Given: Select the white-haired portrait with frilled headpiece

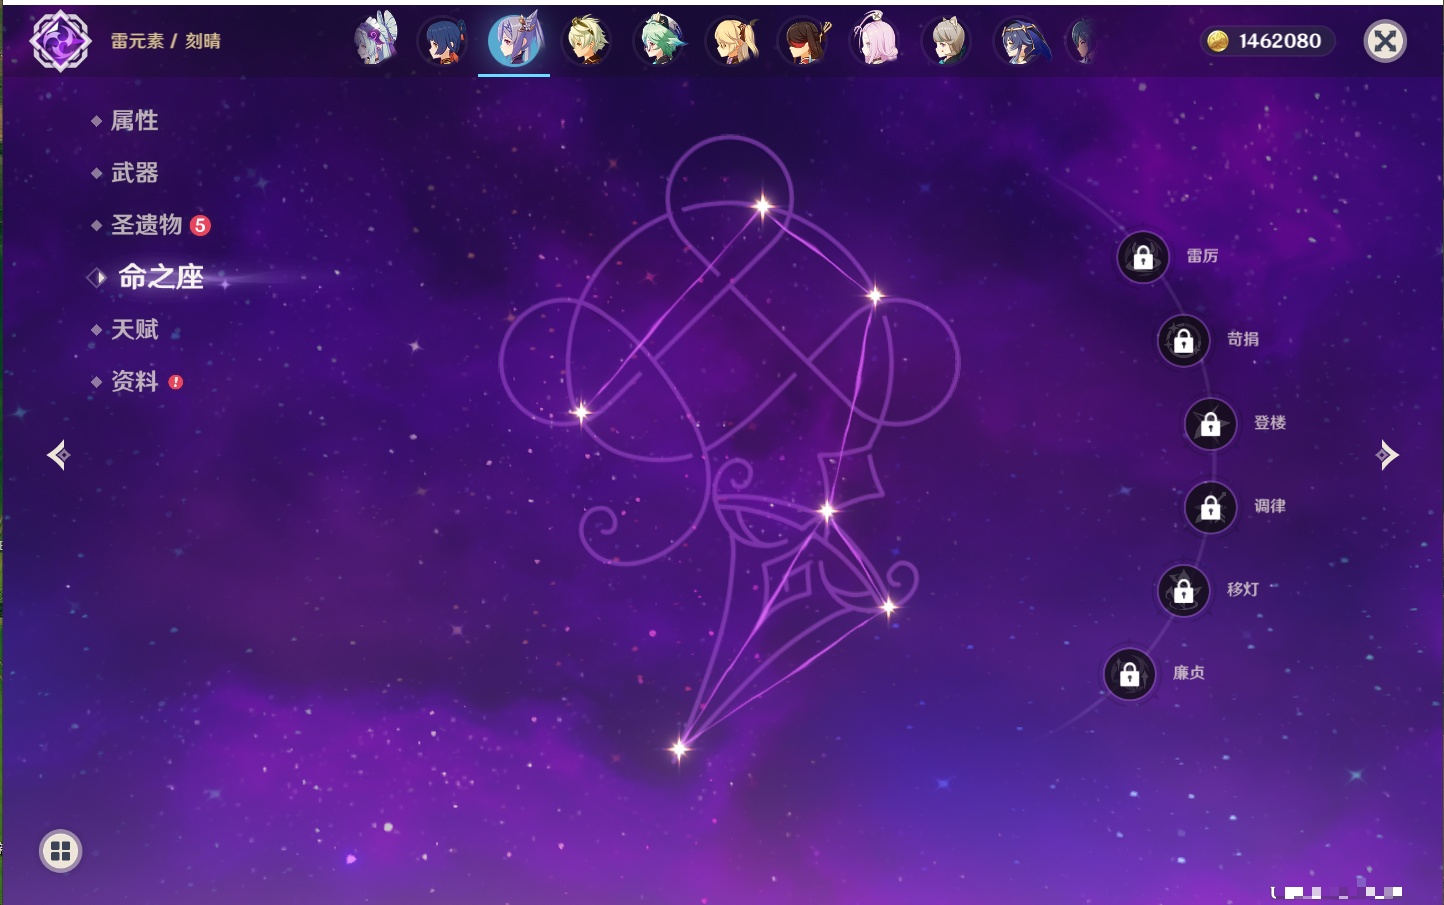Looking at the screenshot, I should 376,40.
